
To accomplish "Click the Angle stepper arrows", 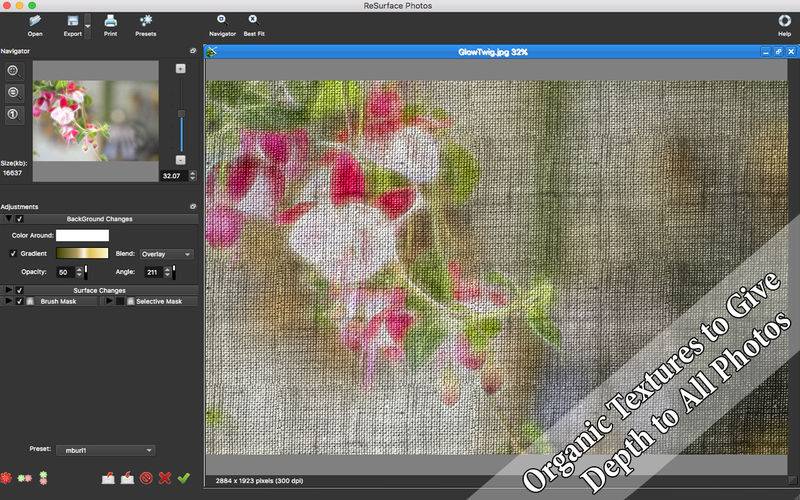I will tap(167, 272).
